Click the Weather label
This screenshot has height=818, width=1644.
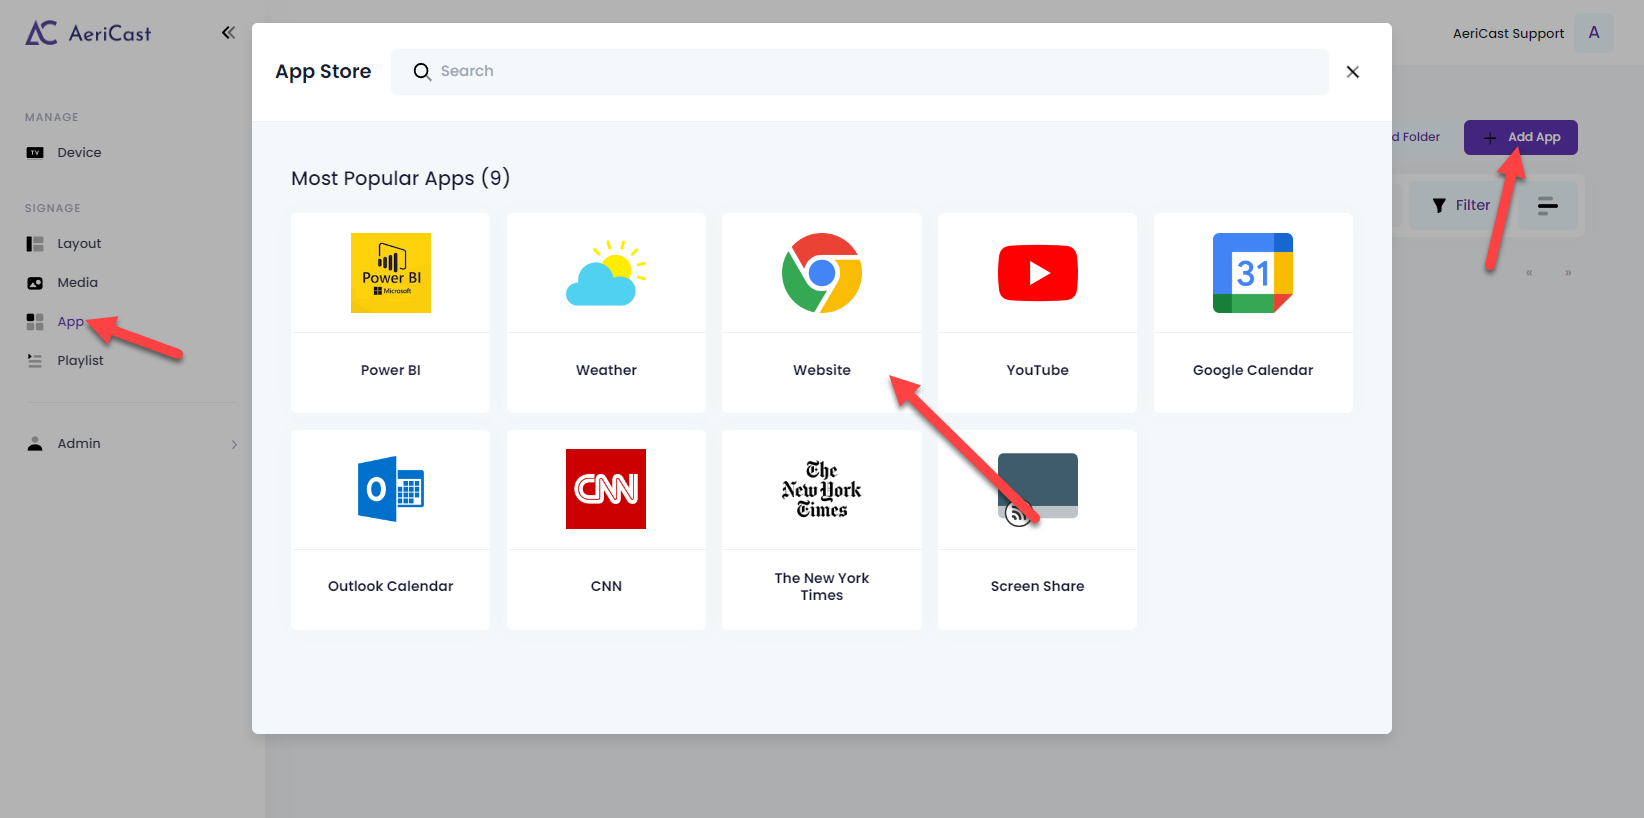[606, 370]
